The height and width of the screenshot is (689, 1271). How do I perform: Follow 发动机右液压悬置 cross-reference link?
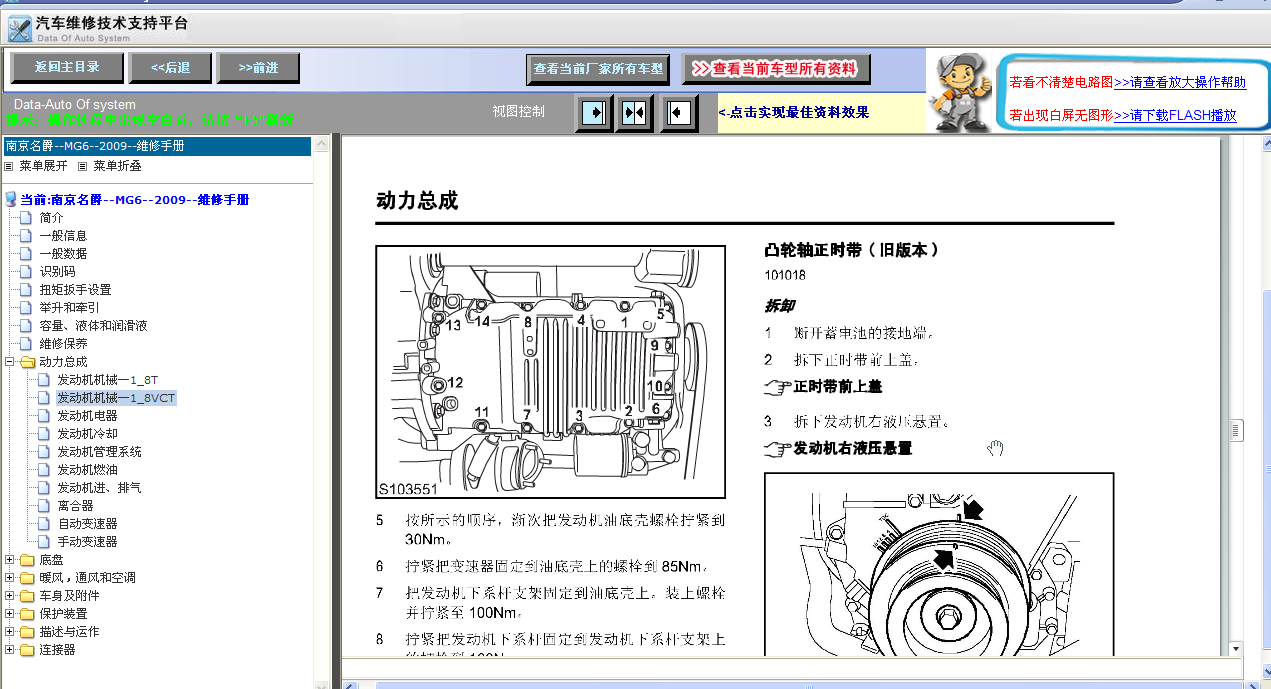coord(852,449)
